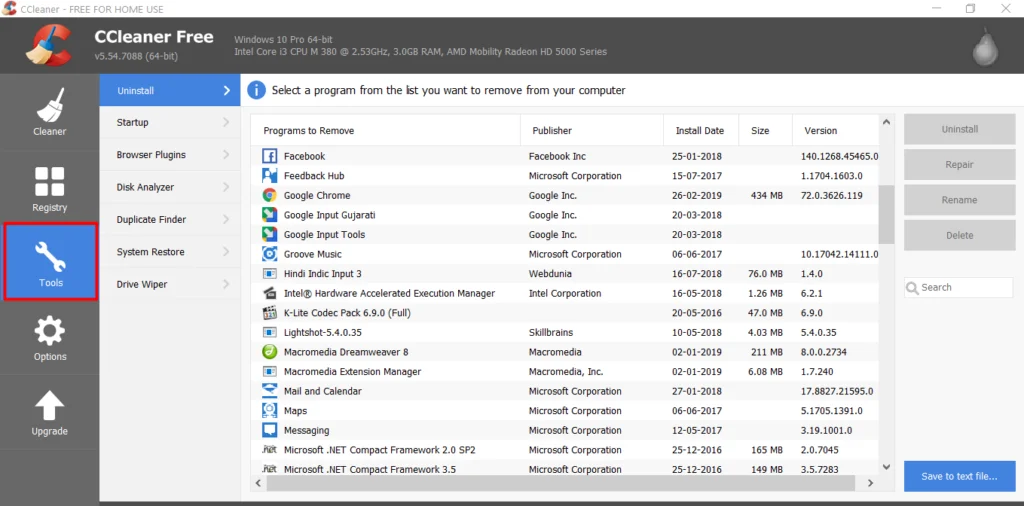1024x506 pixels.
Task: Focus the Search input field
Action: pyautogui.click(x=959, y=287)
